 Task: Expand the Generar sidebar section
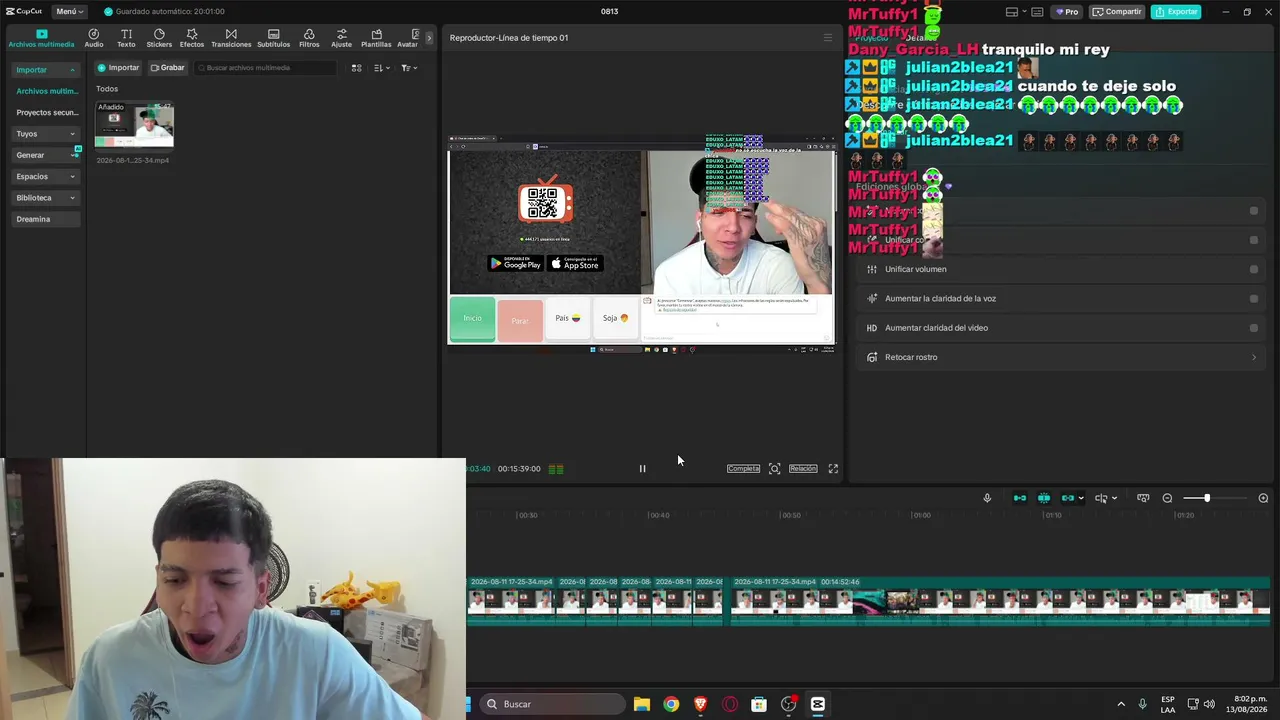[x=46, y=155]
